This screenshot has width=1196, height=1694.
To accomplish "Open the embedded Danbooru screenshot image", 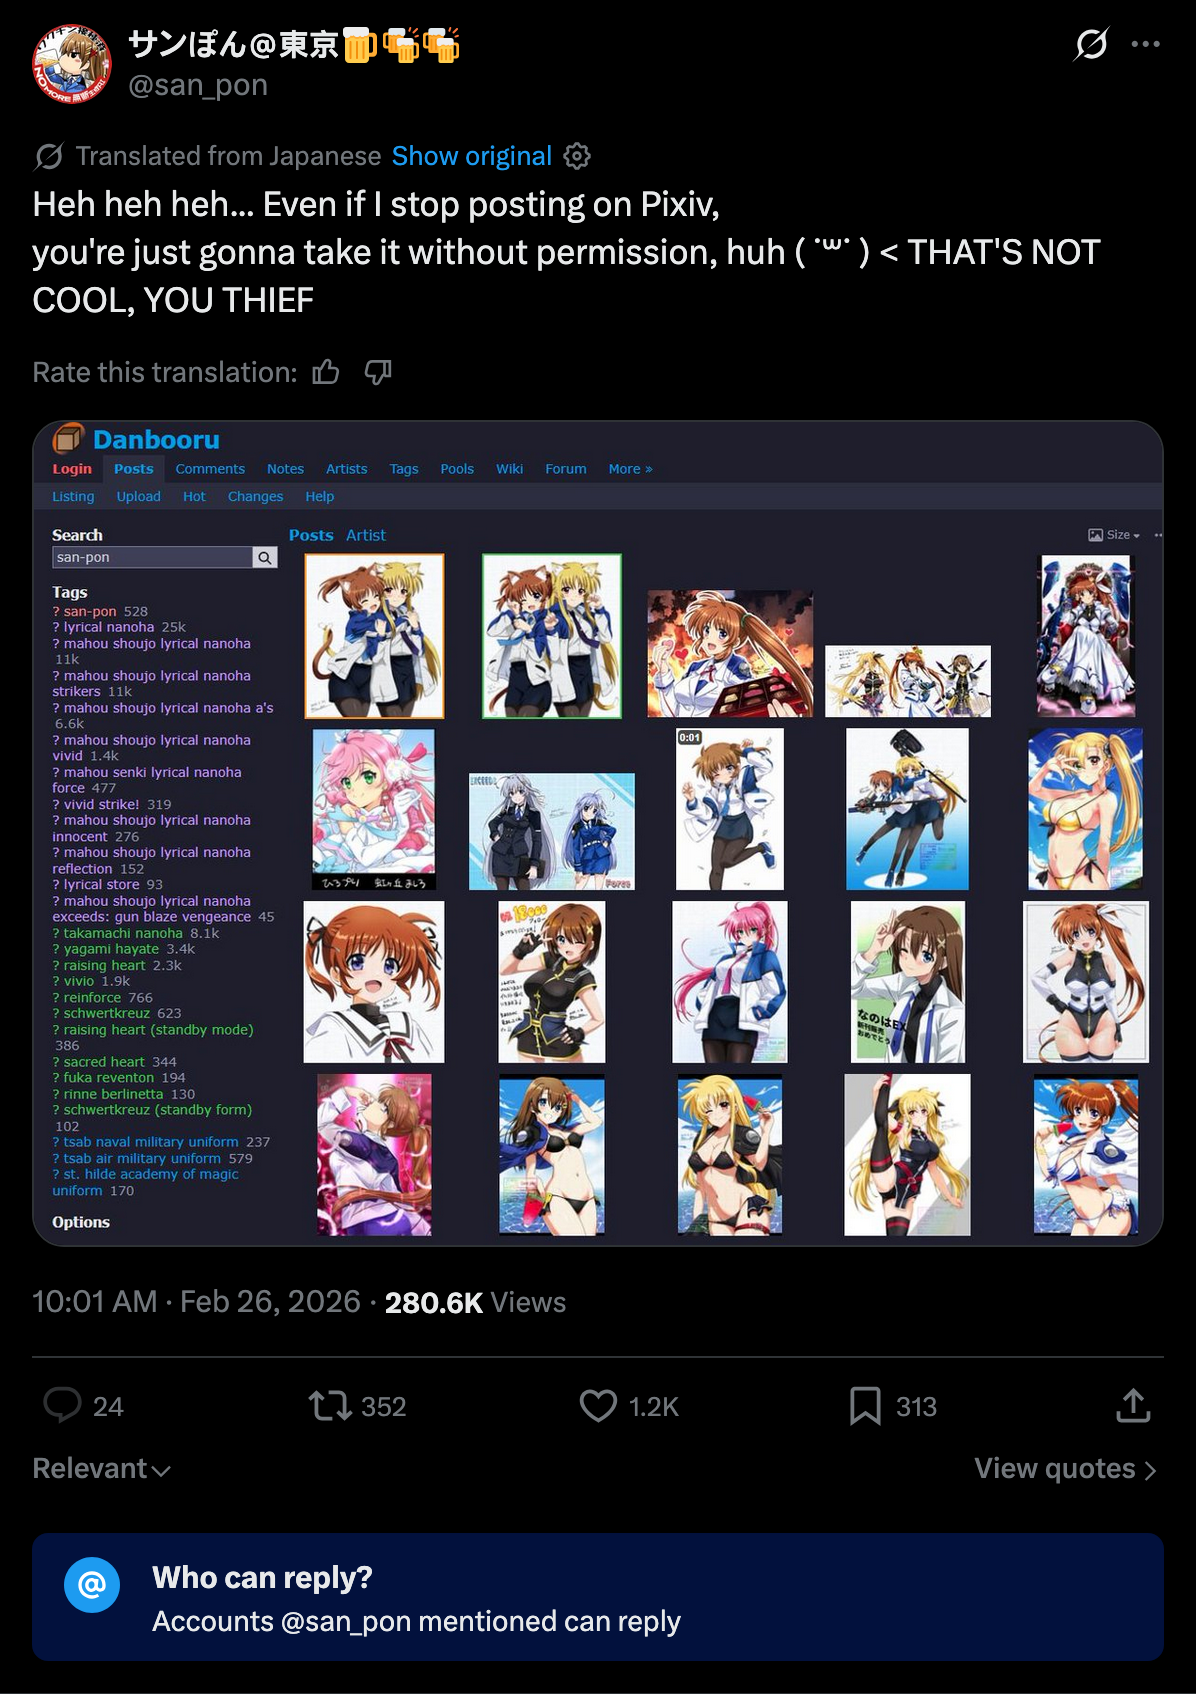I will pos(598,833).
